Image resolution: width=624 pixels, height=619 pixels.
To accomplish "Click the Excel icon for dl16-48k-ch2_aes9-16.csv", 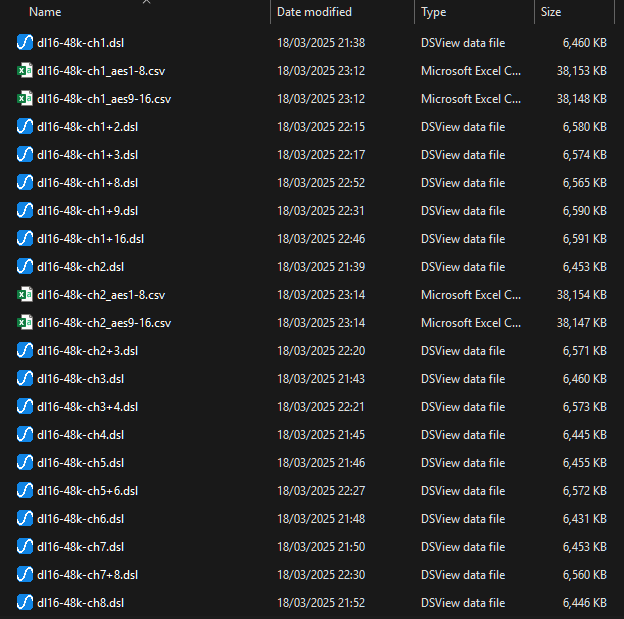I will pyautogui.click(x=25, y=322).
